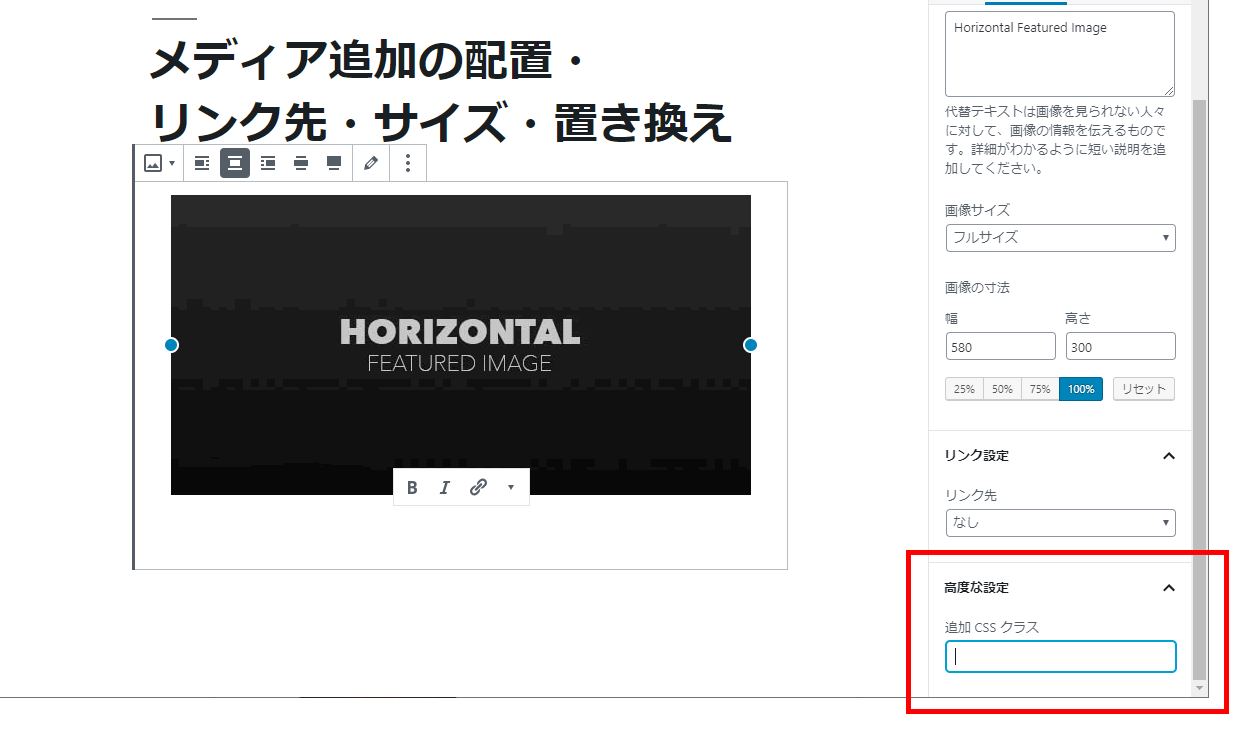The image size is (1250, 737).
Task: Open the フルサイズ image size dropdown
Action: click(x=1060, y=238)
